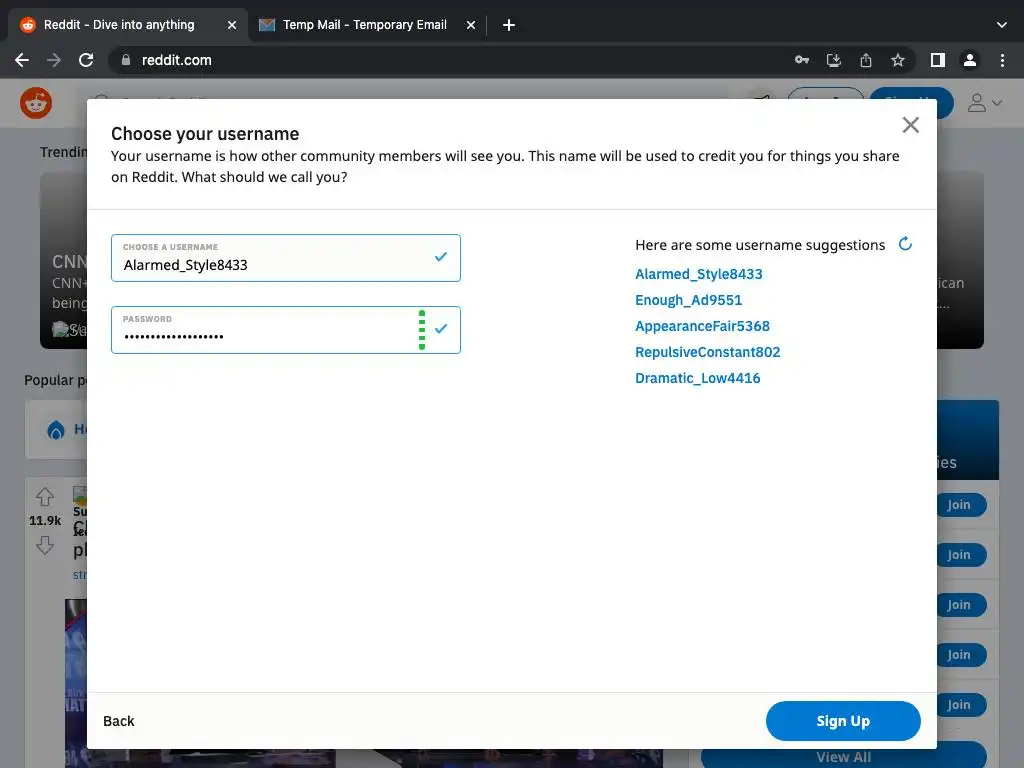This screenshot has height=768, width=1024.
Task: Select suggestion Dramatic_Low4416
Action: (697, 378)
